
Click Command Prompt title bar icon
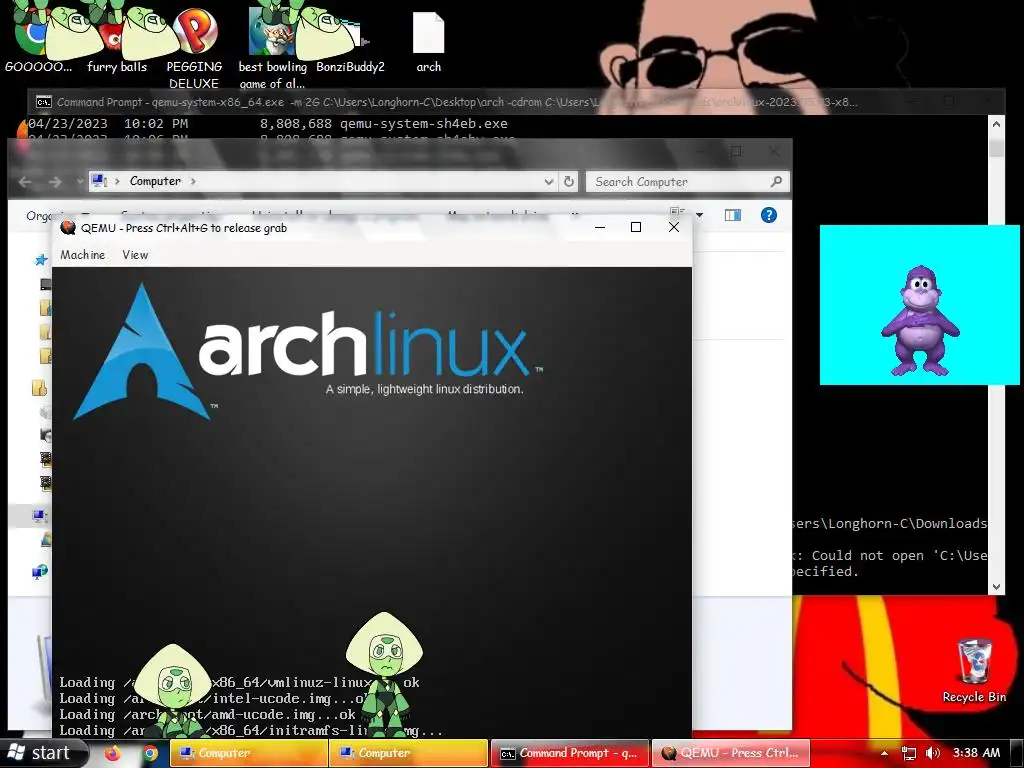(44, 102)
